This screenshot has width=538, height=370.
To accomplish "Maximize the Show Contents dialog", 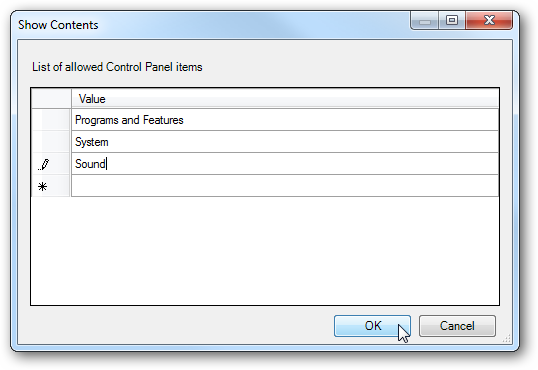I will pos(452,20).
